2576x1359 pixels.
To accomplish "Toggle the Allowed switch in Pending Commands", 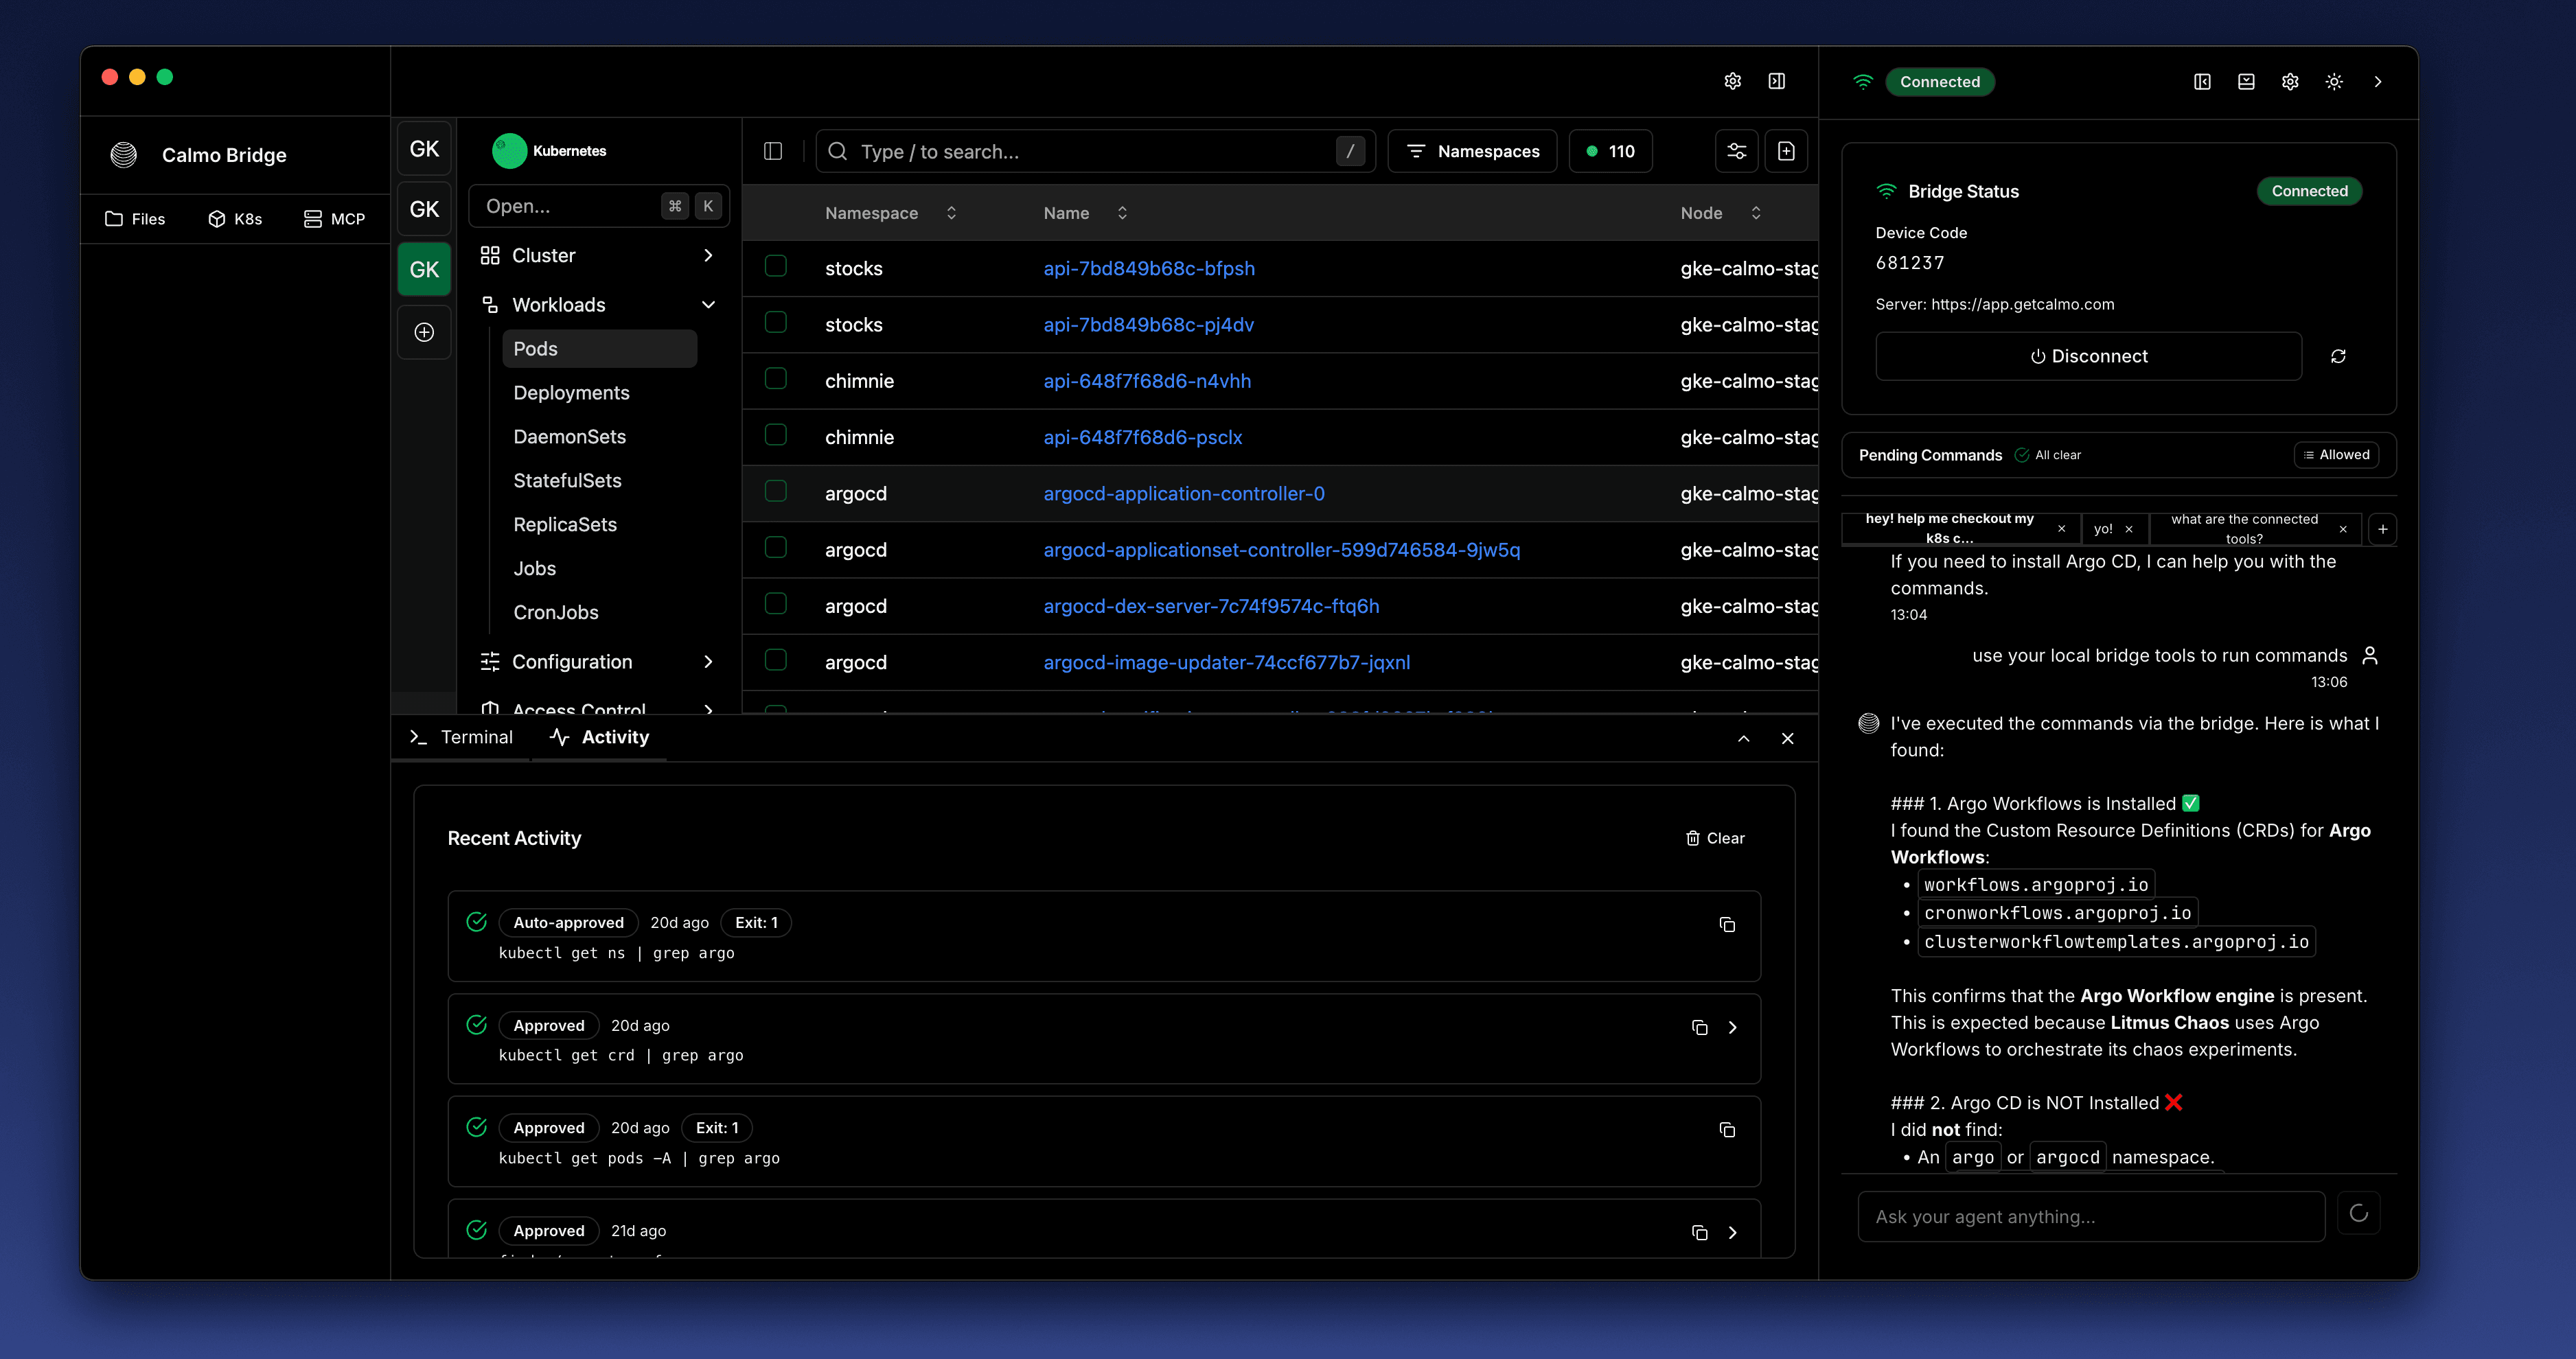I will pos(2337,454).
